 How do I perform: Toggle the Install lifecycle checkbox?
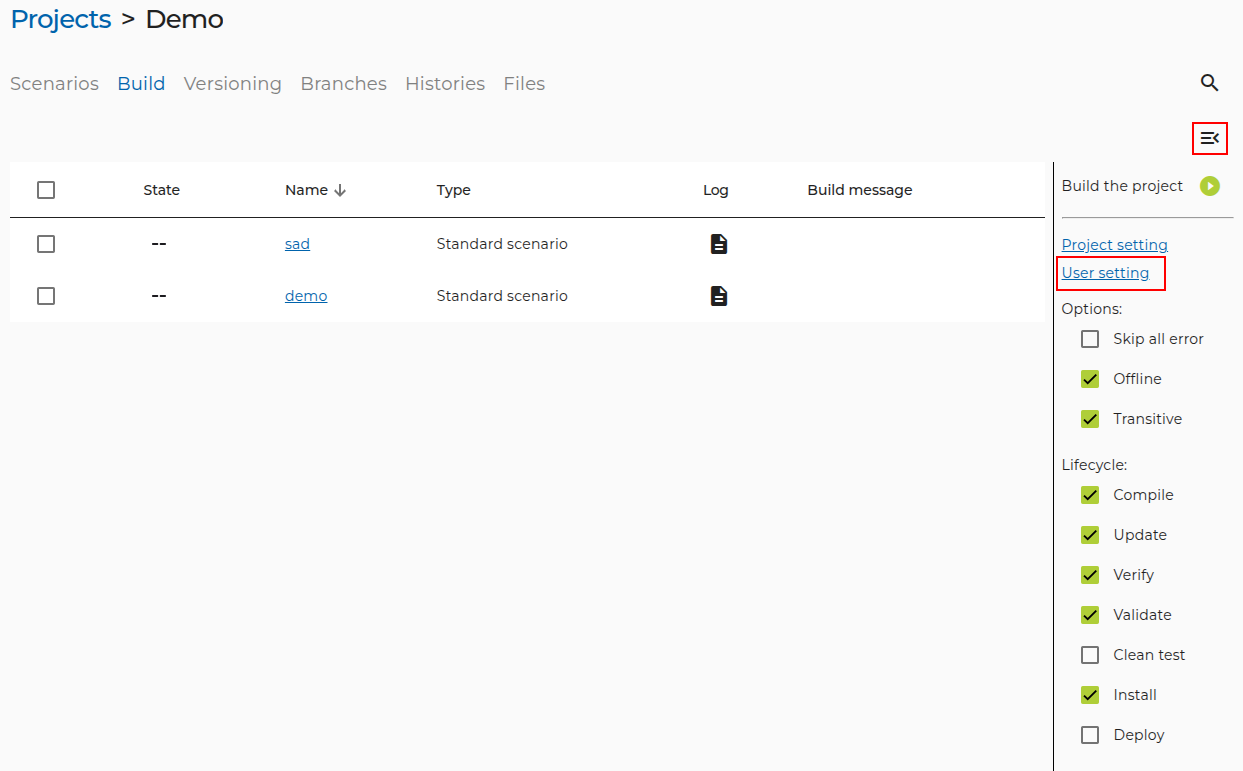(x=1090, y=695)
